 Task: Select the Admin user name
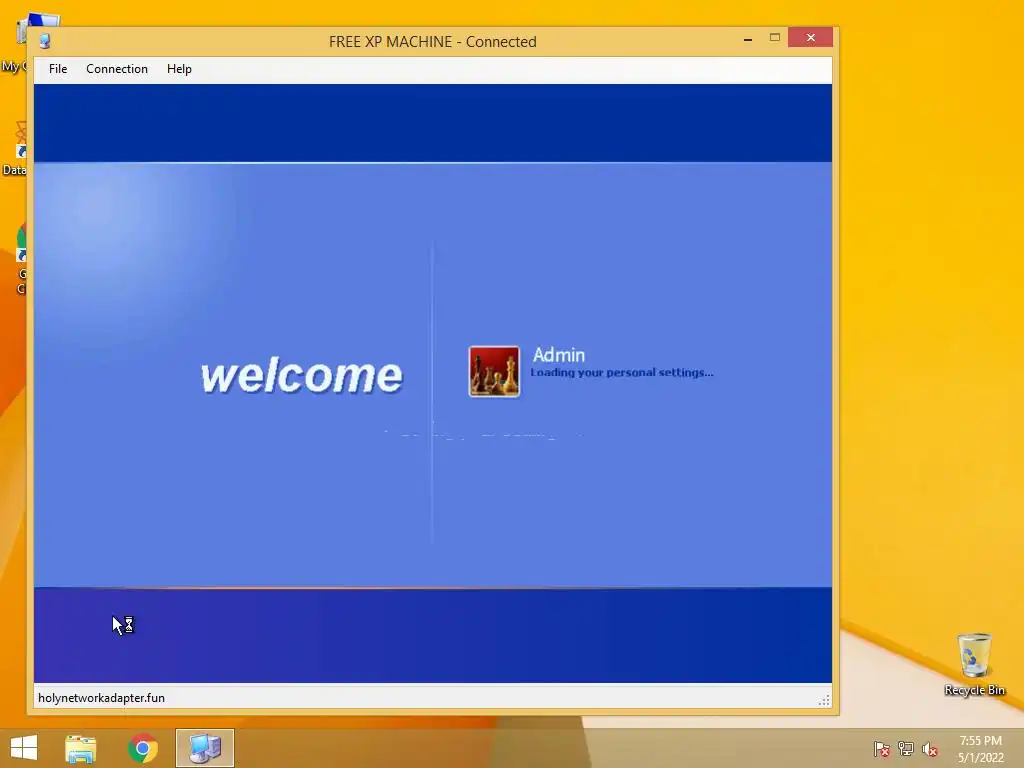(558, 355)
